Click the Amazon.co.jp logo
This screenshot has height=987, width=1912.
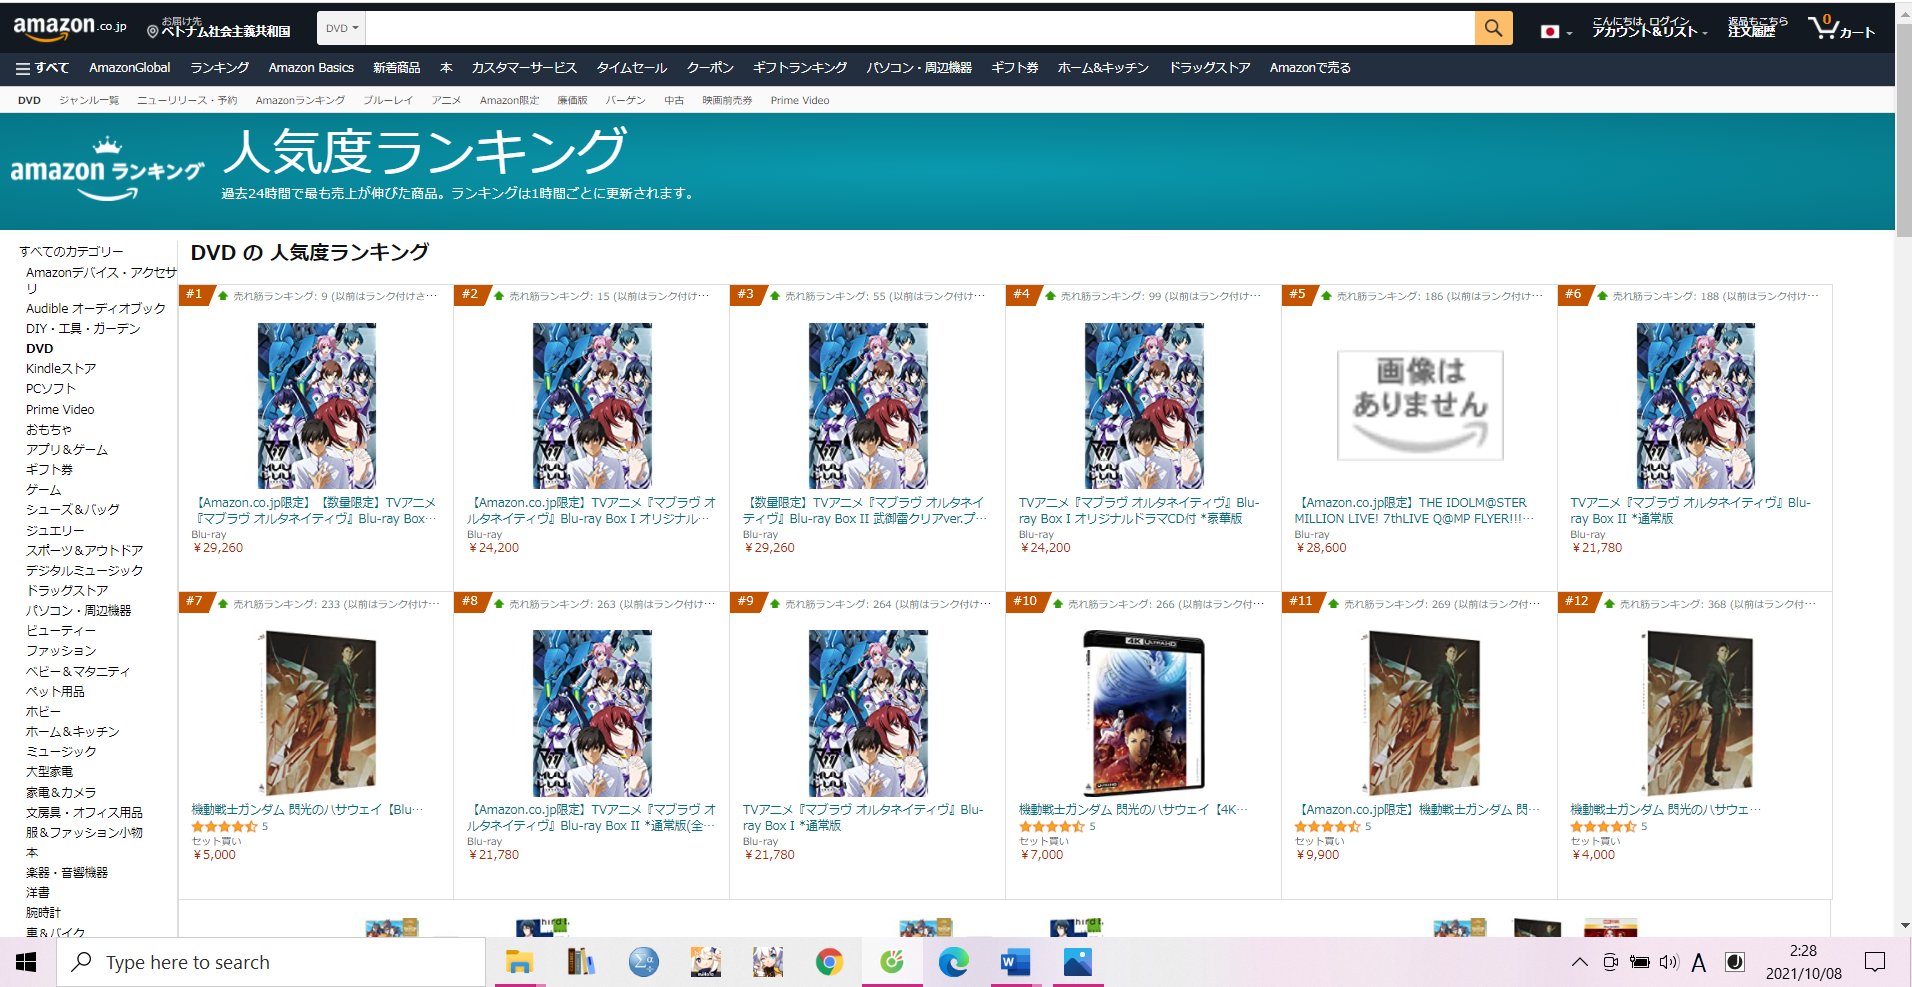[70, 28]
